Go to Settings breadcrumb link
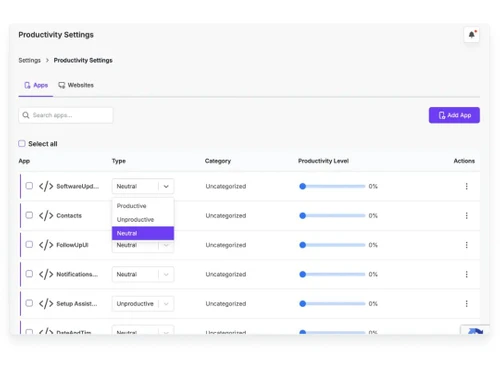The image size is (500, 375). pyautogui.click(x=29, y=60)
